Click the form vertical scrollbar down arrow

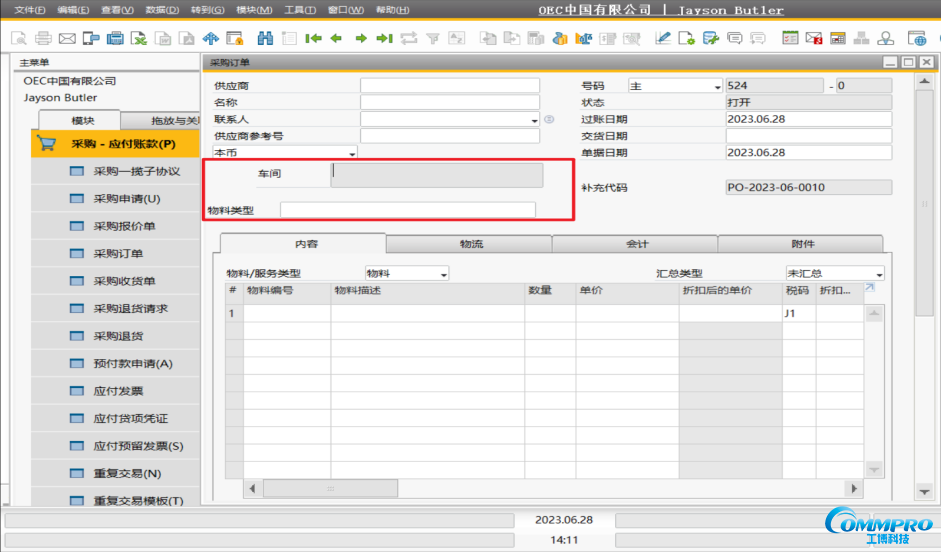pos(924,491)
